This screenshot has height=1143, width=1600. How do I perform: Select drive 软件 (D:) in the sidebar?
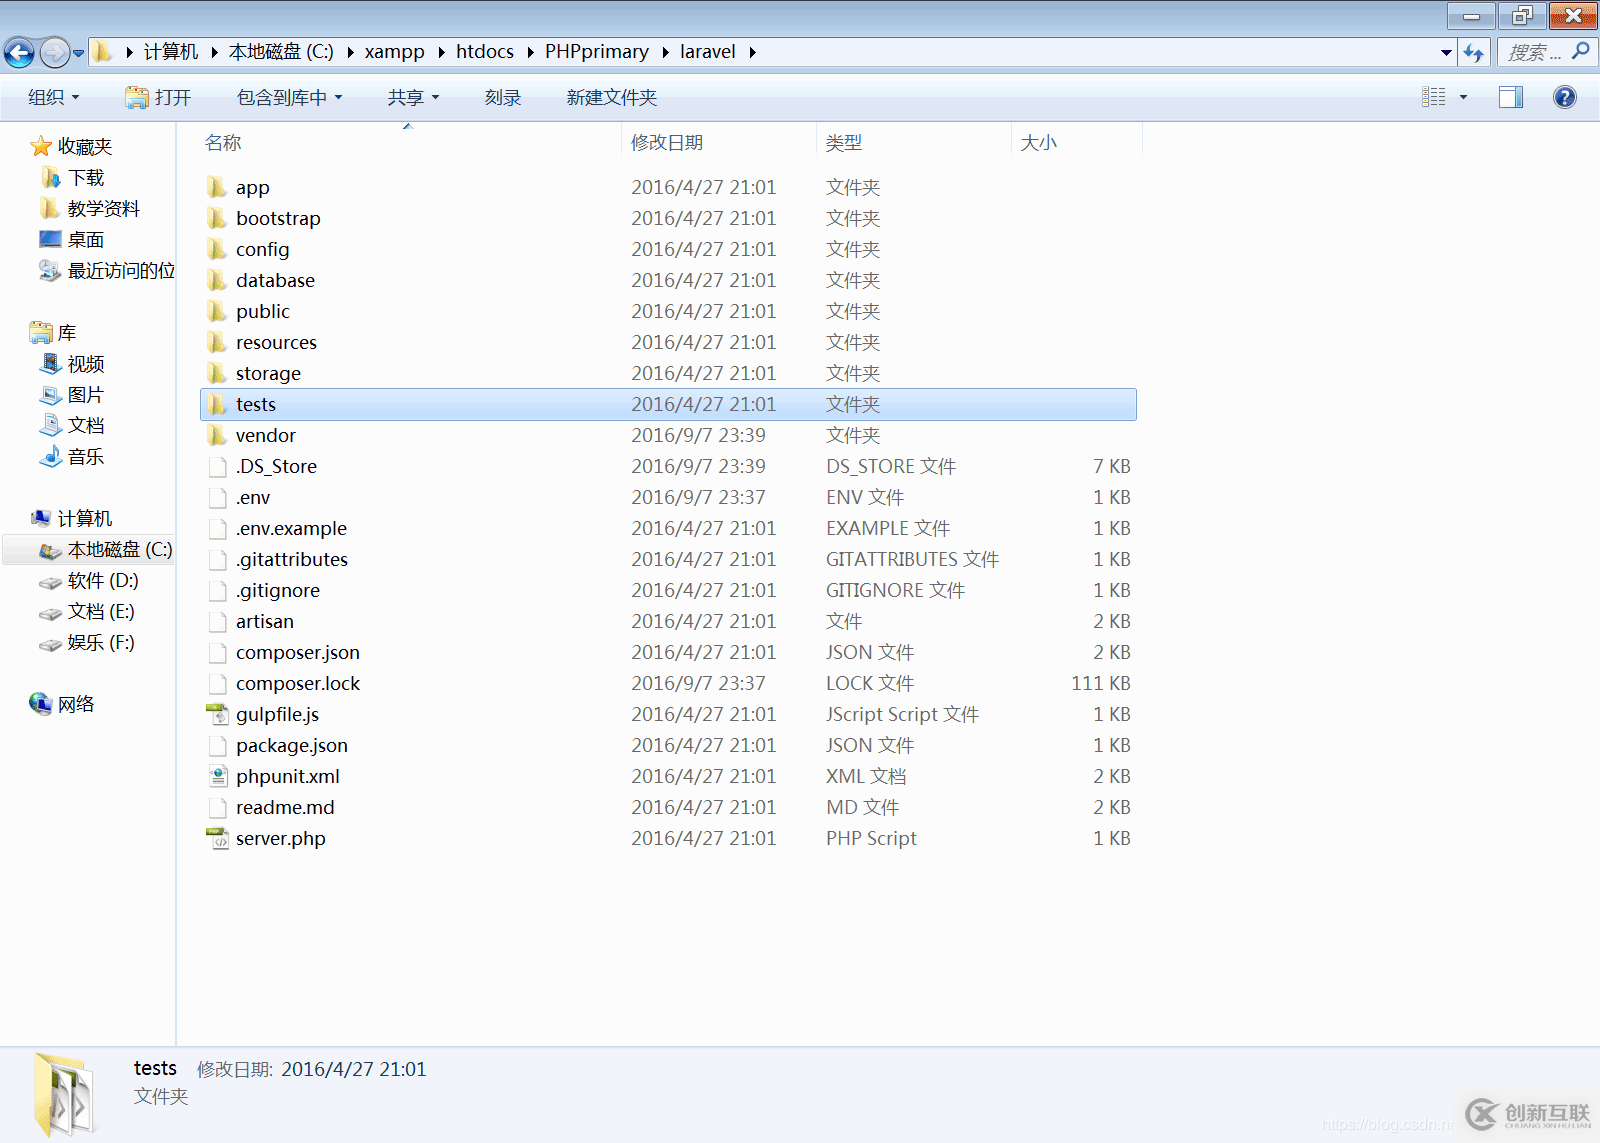click(103, 581)
